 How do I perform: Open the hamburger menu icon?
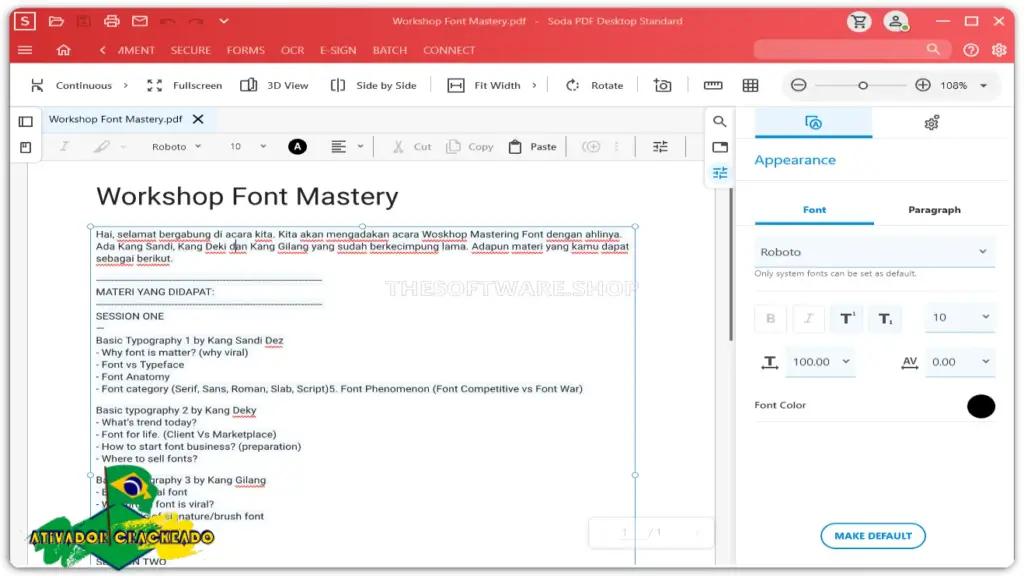click(25, 50)
